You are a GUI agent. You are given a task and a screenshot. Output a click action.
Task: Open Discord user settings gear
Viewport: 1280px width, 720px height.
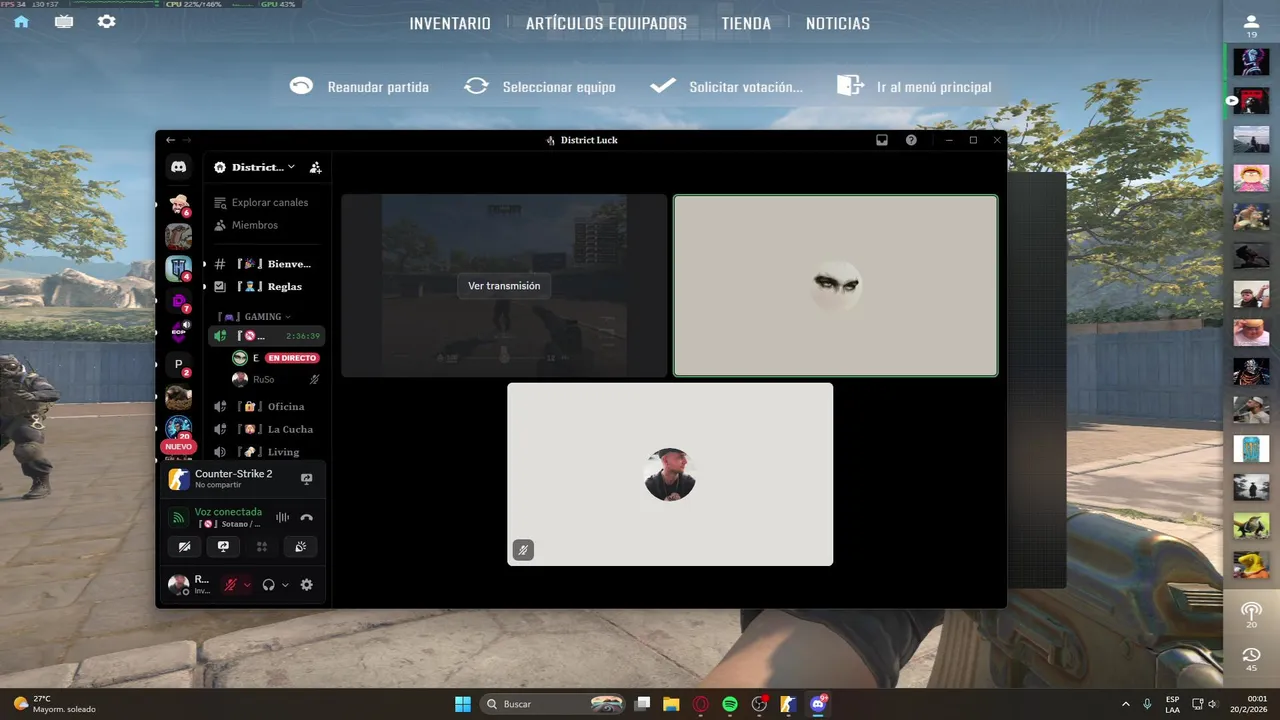[307, 585]
